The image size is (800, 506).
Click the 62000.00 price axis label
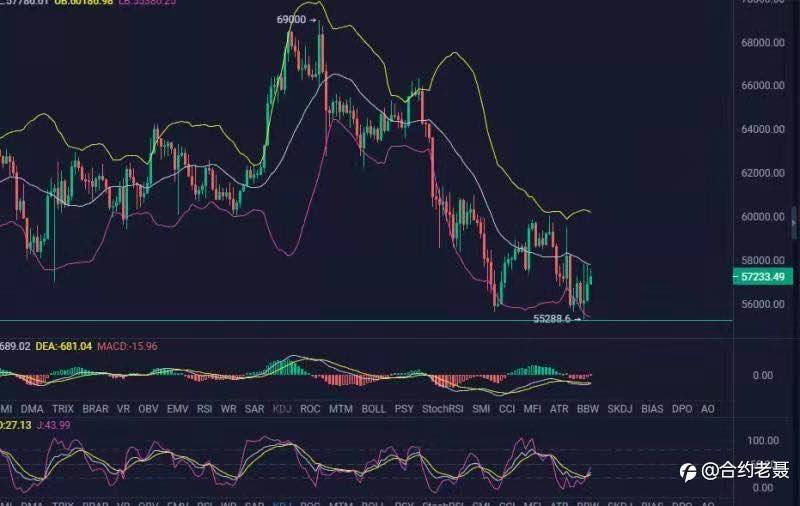click(x=763, y=173)
